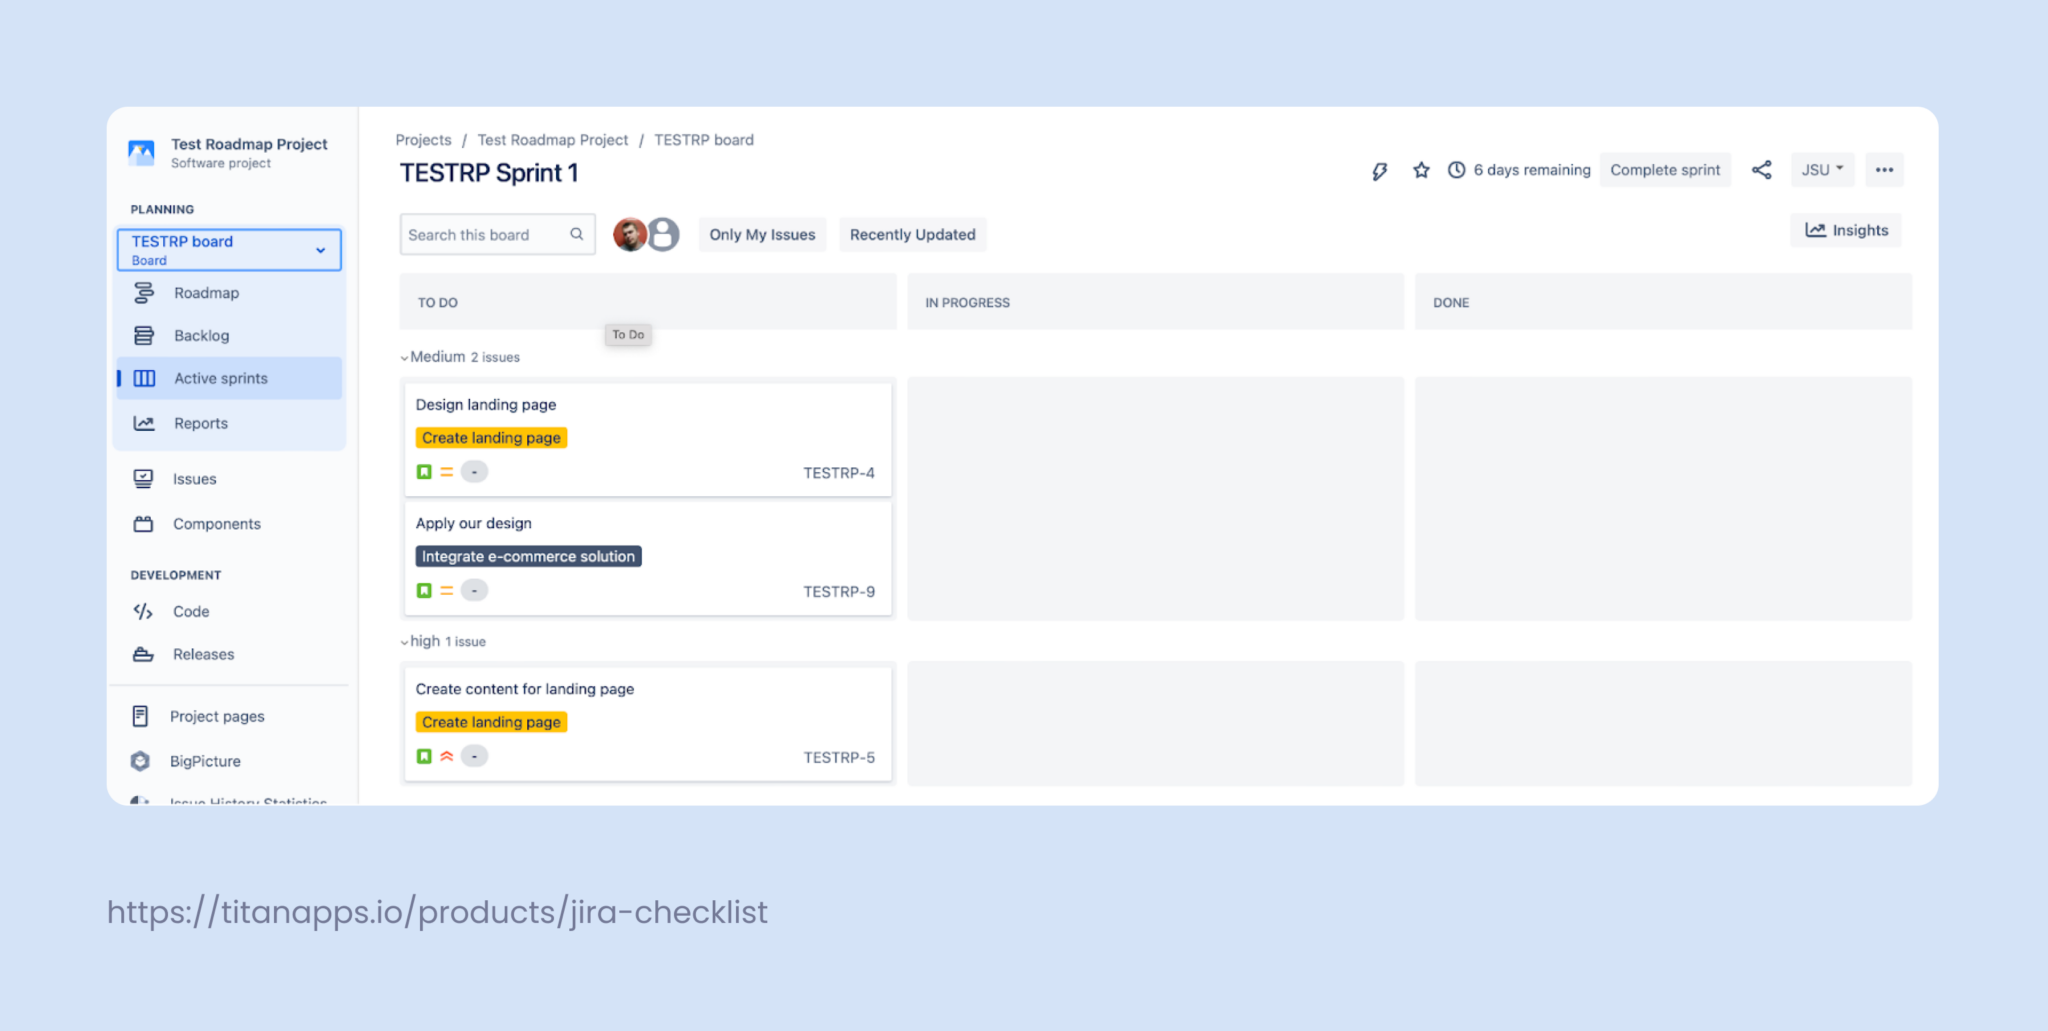
Task: Collapse the high swimlane
Action: click(404, 642)
